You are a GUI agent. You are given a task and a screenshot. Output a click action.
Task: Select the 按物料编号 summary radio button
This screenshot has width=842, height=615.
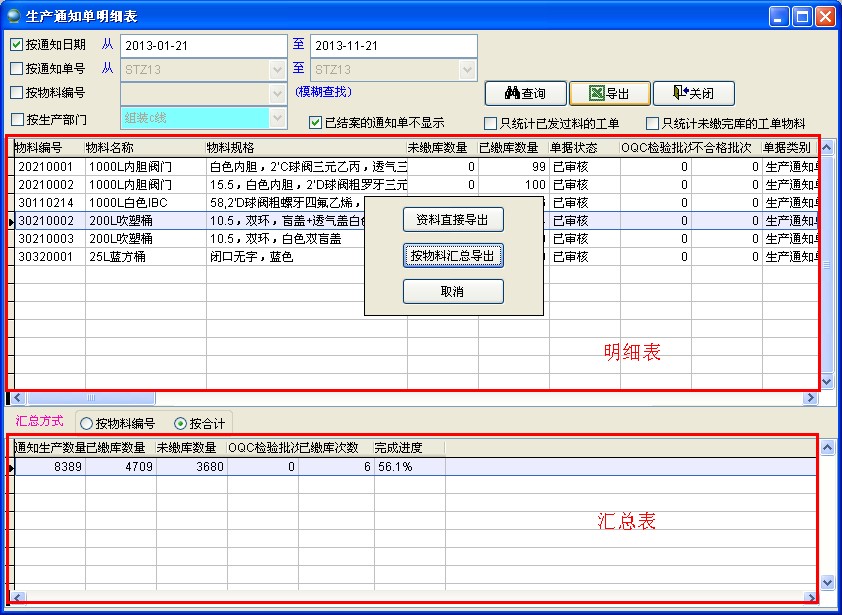pyautogui.click(x=87, y=423)
